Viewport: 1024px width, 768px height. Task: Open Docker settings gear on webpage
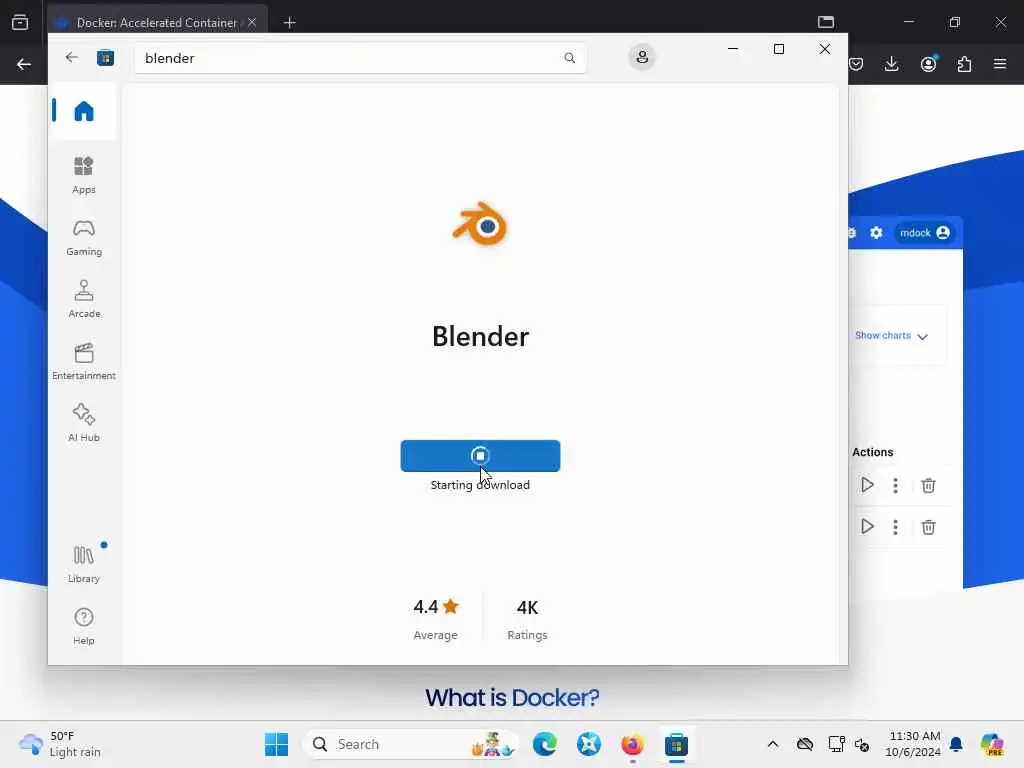[x=876, y=232]
